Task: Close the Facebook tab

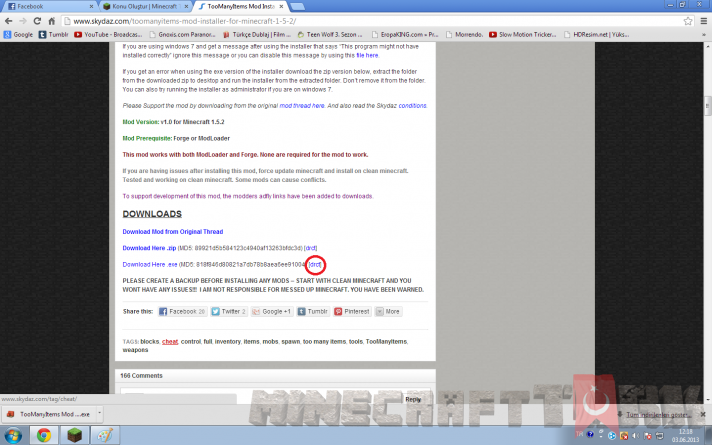Action: (x=91, y=6)
